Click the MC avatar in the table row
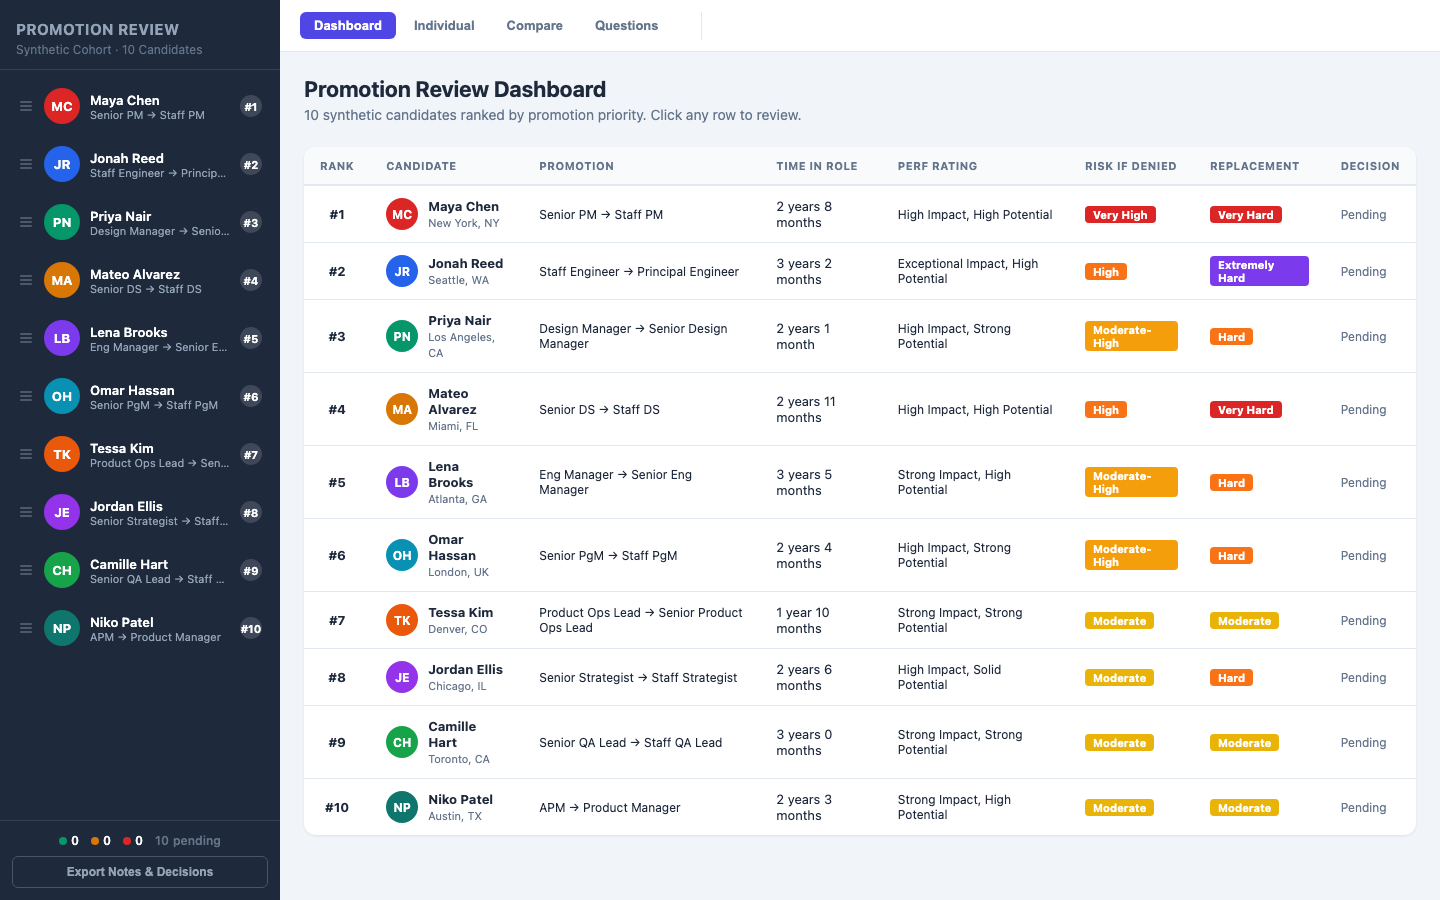1440x900 pixels. 402,214
